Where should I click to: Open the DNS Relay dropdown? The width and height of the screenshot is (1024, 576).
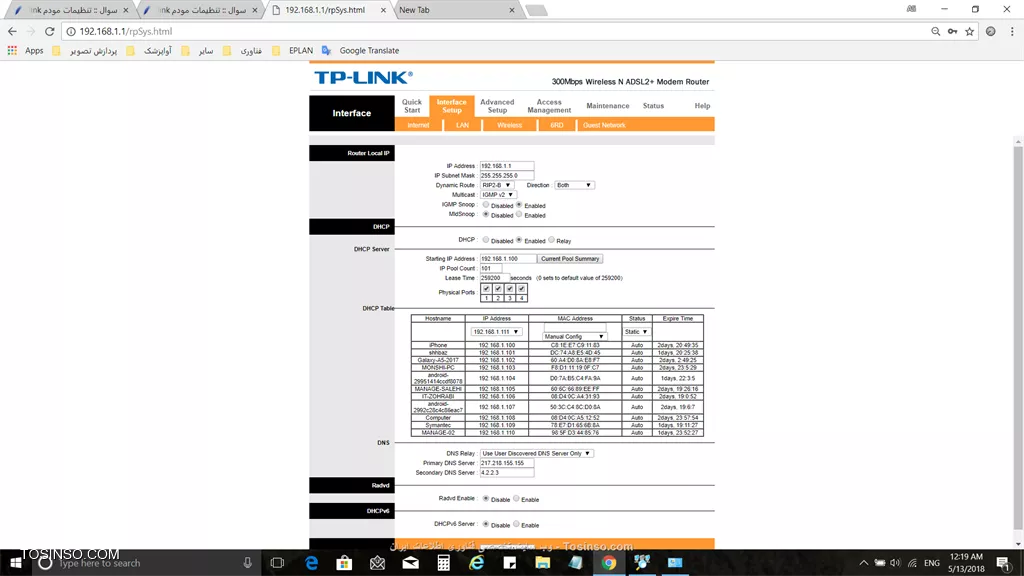(x=536, y=453)
